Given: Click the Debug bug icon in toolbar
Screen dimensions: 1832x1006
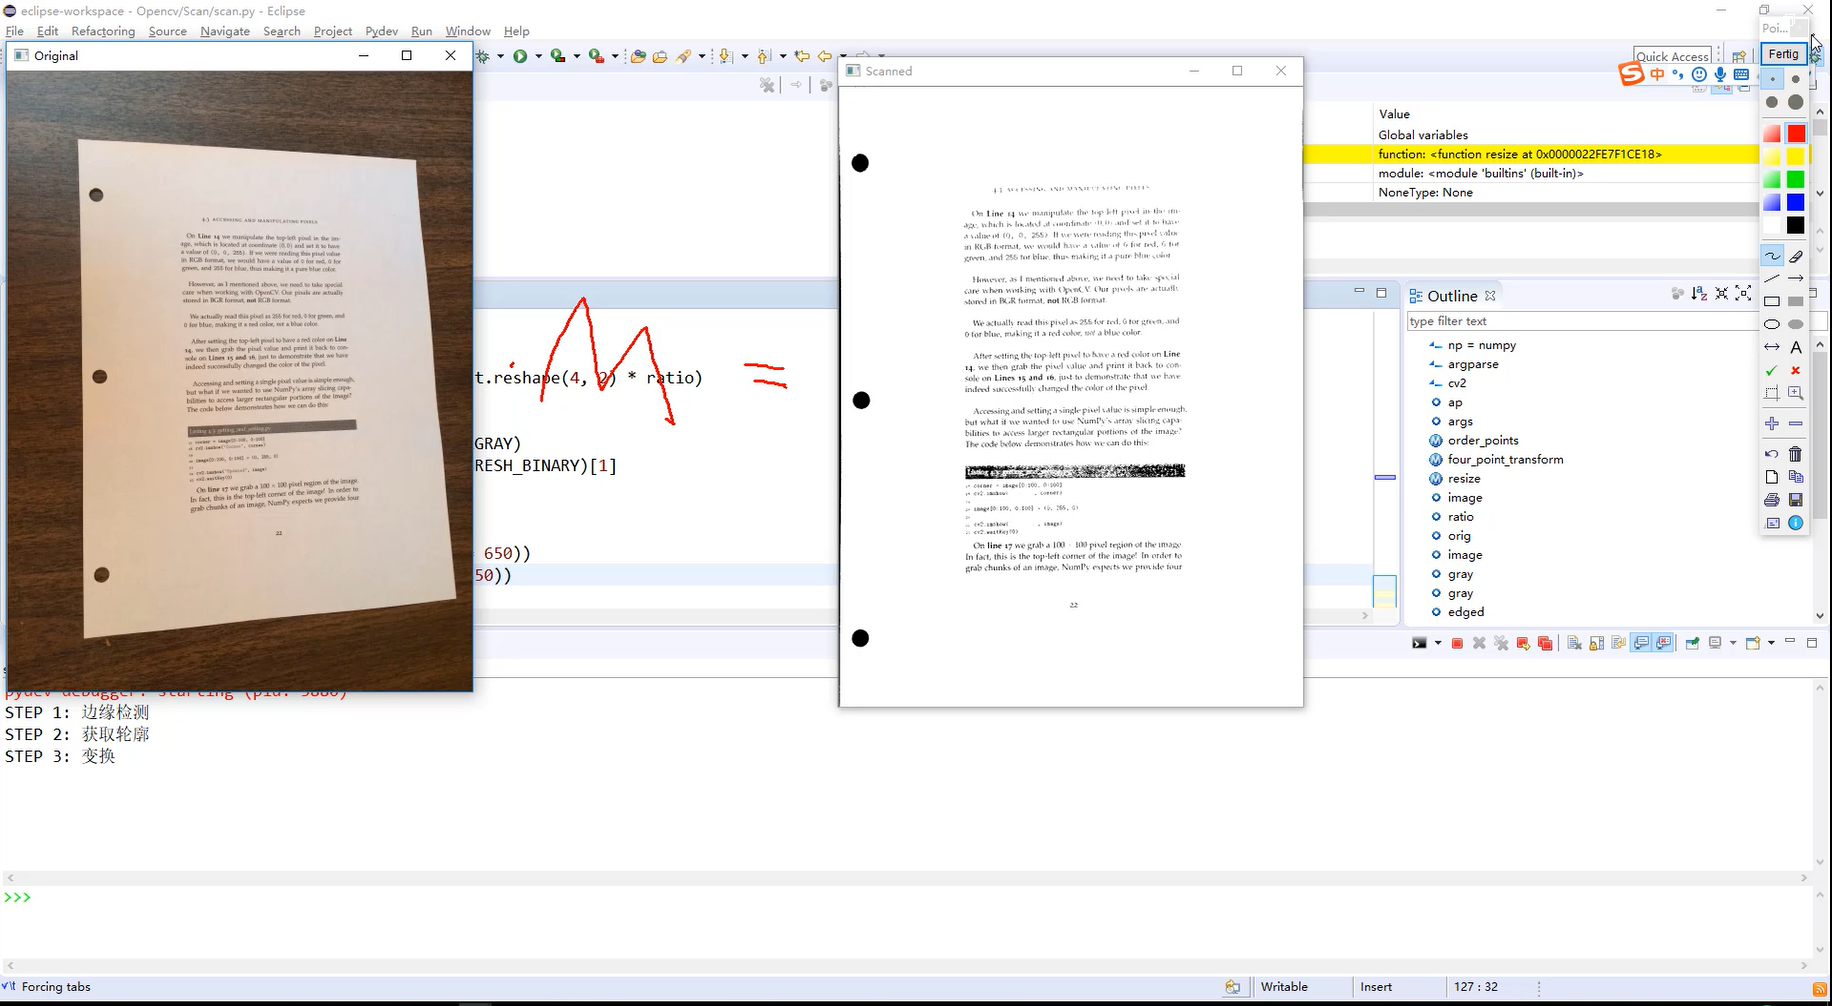Looking at the screenshot, I should (482, 56).
